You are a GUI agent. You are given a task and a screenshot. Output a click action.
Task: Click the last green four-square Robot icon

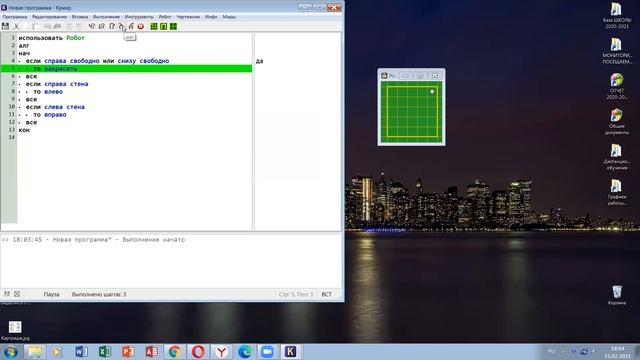tap(173, 26)
